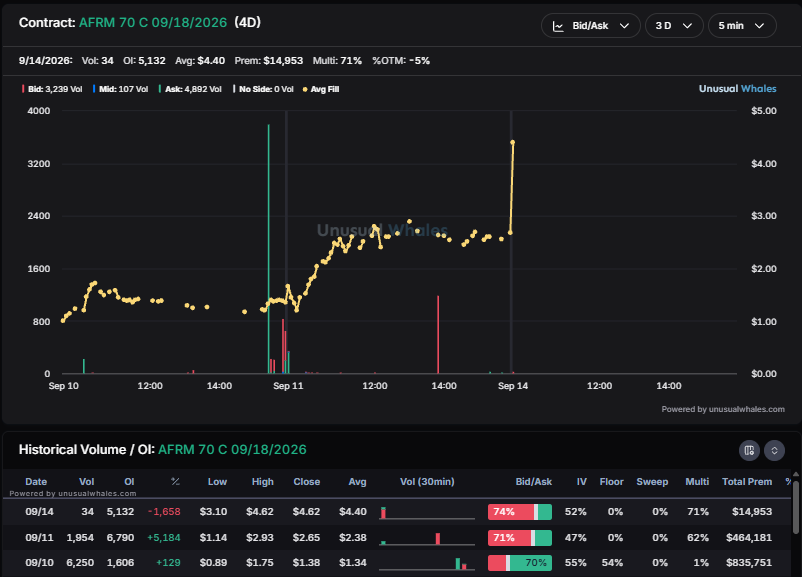Sort the table by Vol column
This screenshot has height=577, width=802.
[x=86, y=482]
